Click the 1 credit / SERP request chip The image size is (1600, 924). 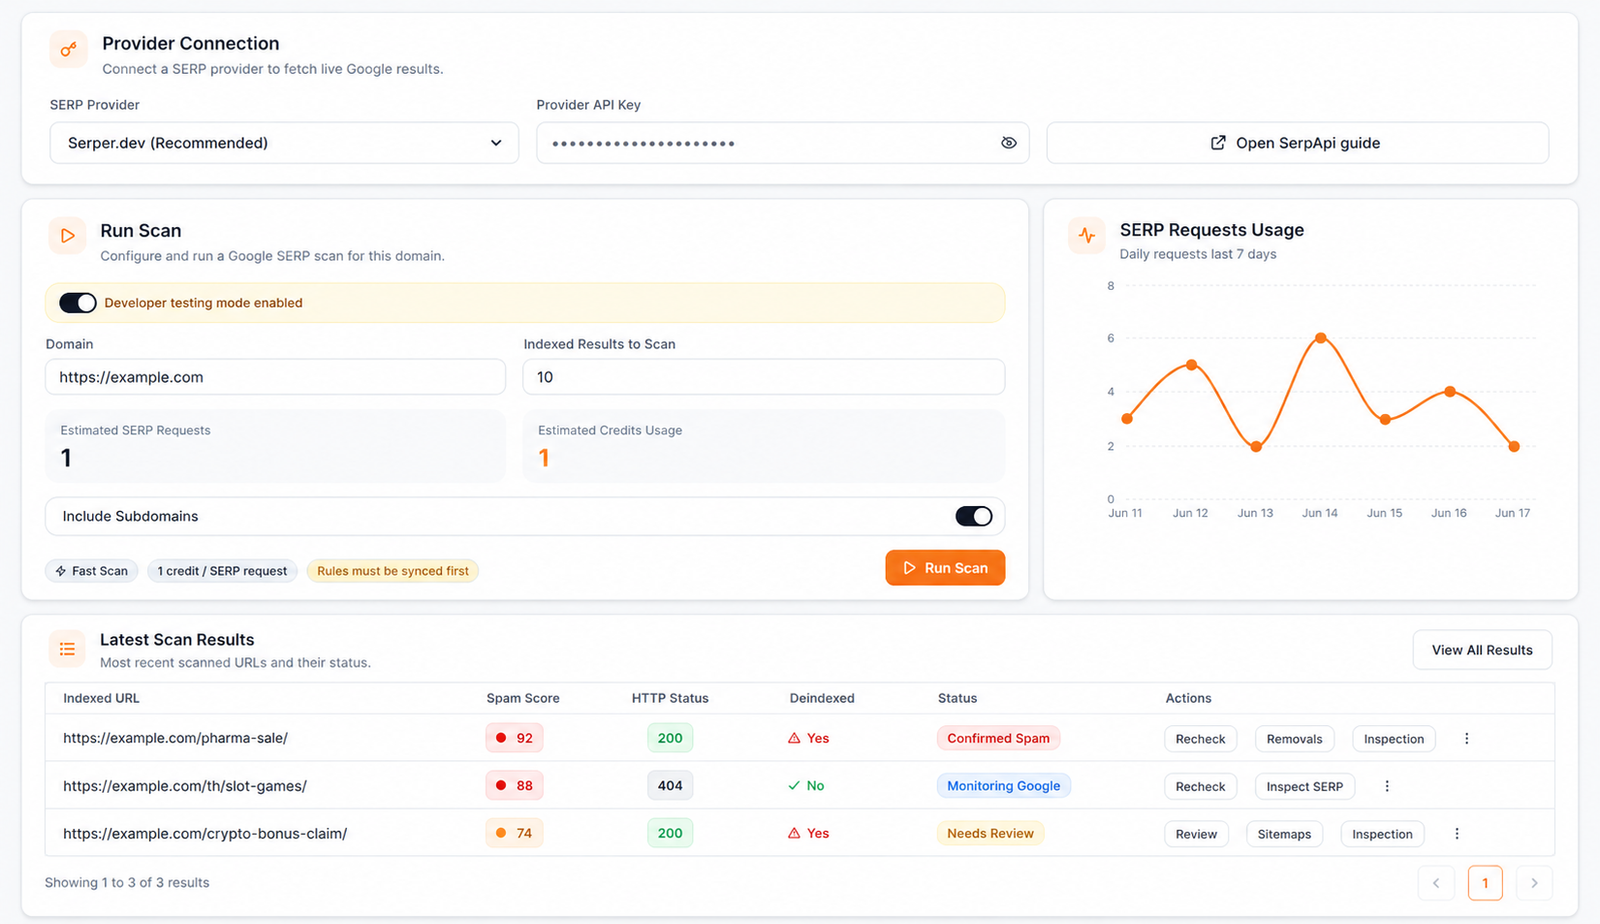point(222,571)
